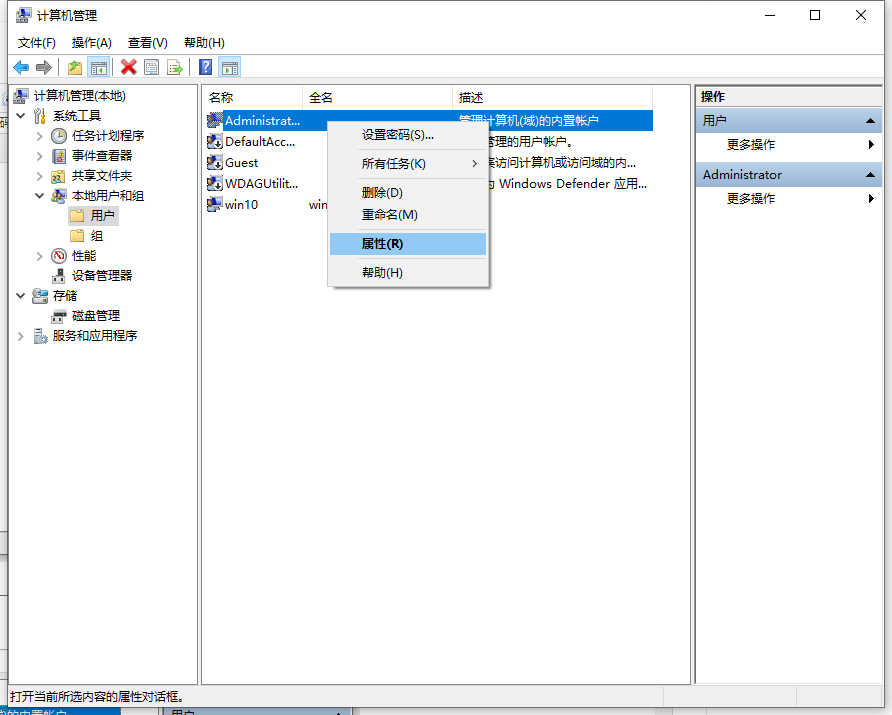892x715 pixels.
Task: Expand the 服务和应用程序 tree node
Action: pos(21,336)
